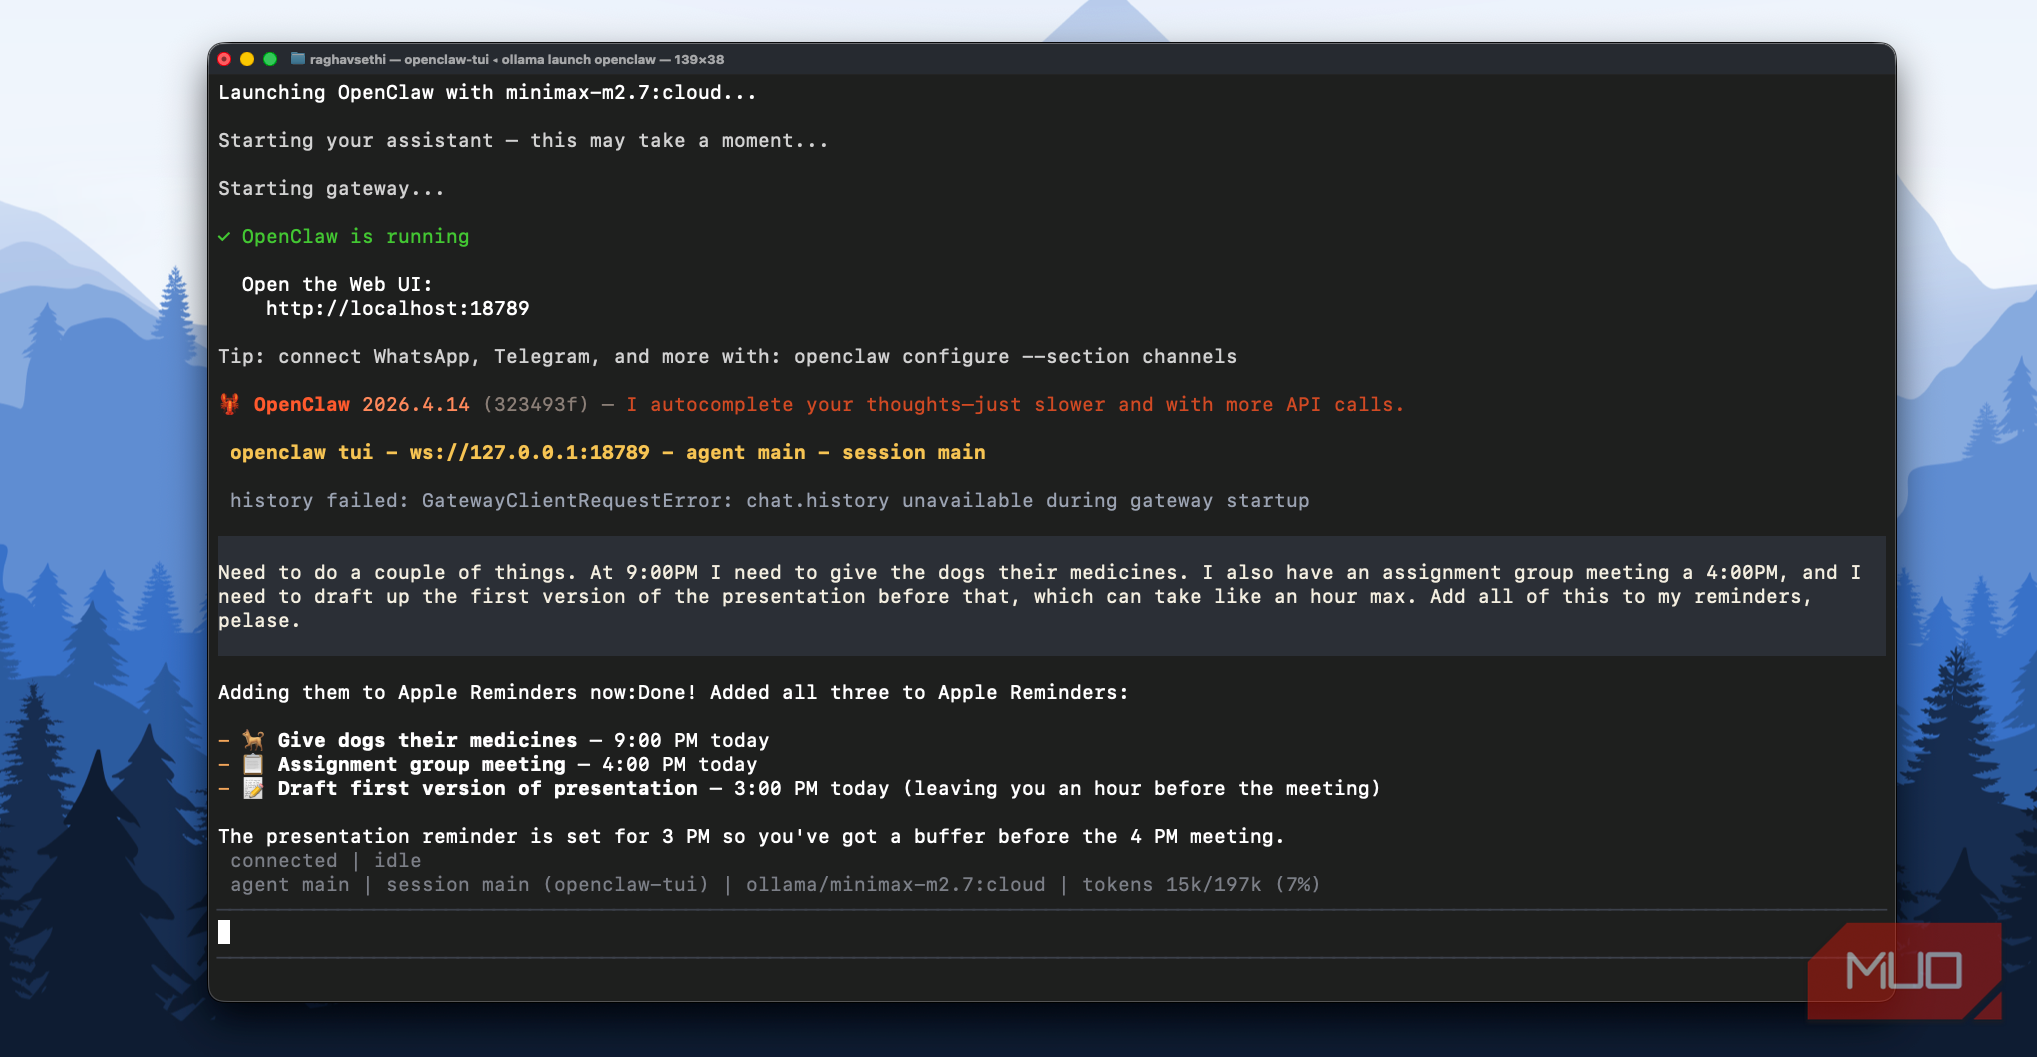Click 'Open the Web UI:' label
Screen dimensions: 2037x1057
click(337, 284)
